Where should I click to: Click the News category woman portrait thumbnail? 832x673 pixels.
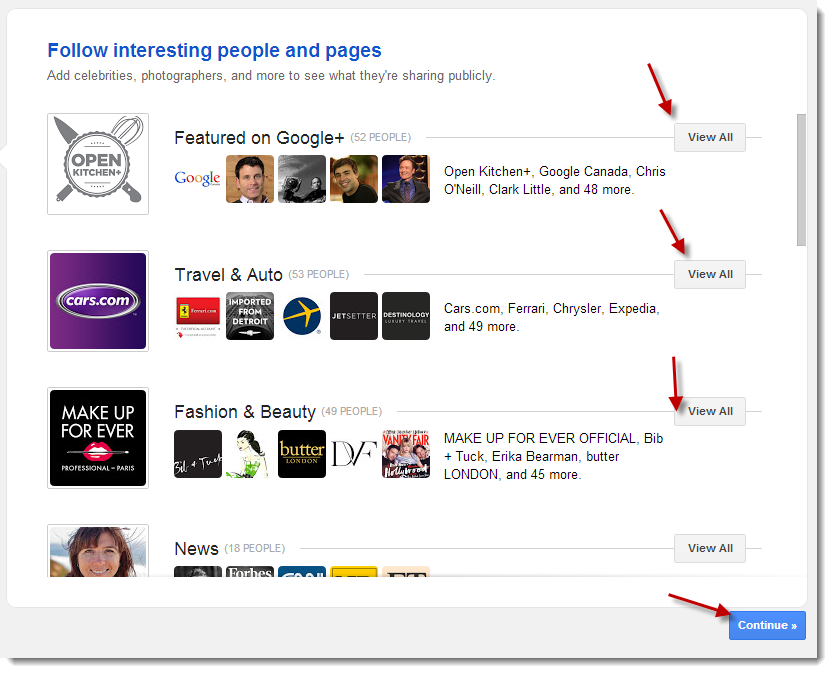(98, 551)
